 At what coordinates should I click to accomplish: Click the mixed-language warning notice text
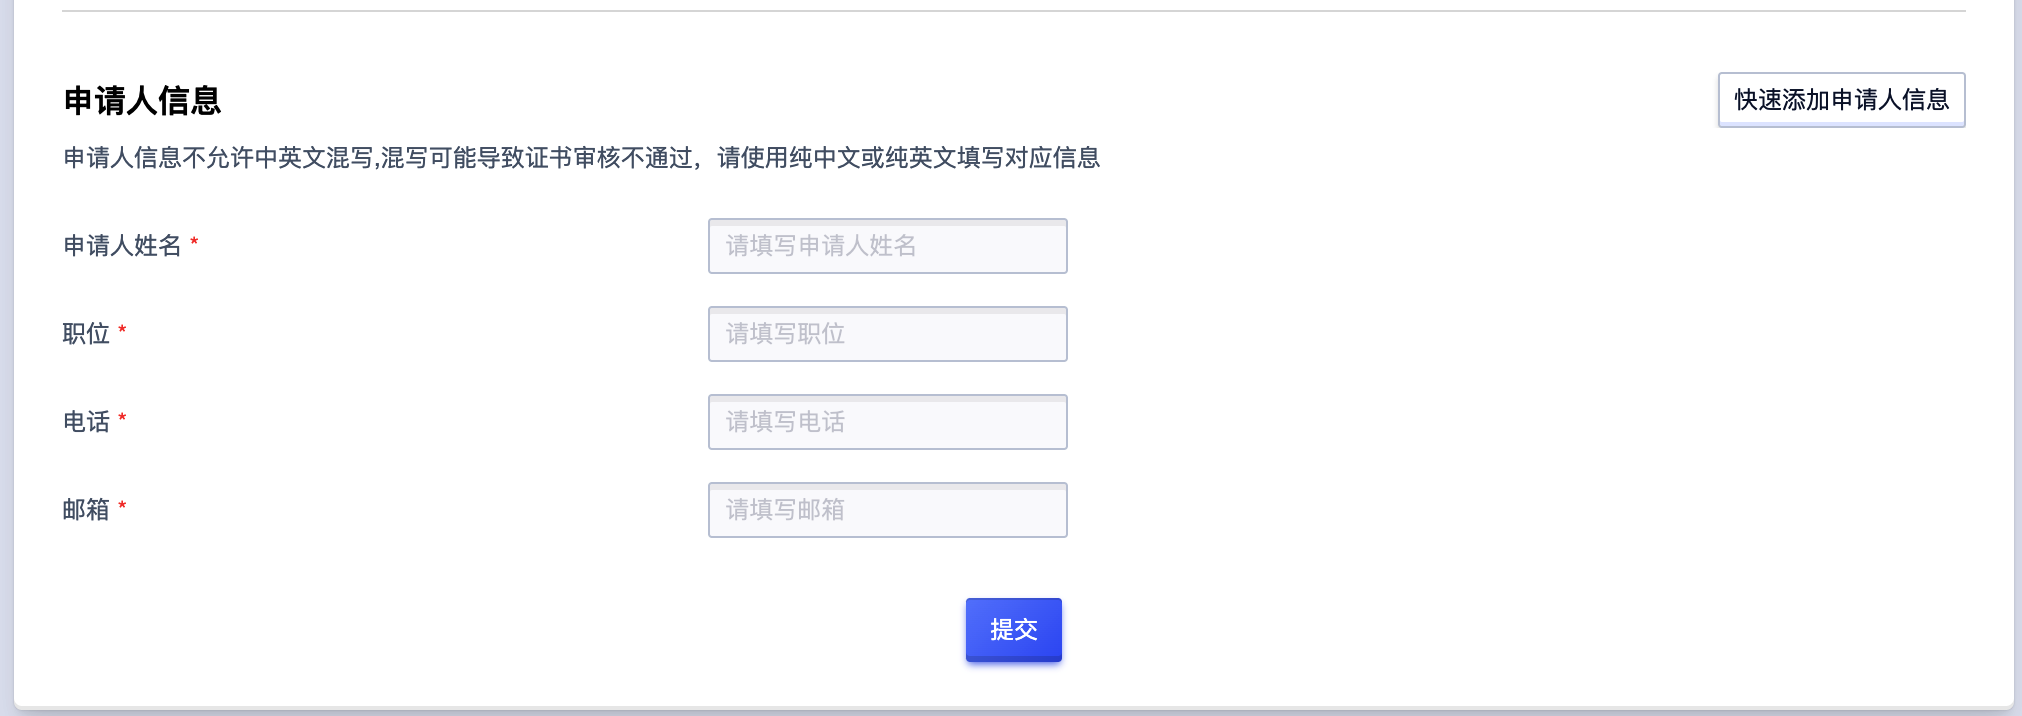coord(580,157)
